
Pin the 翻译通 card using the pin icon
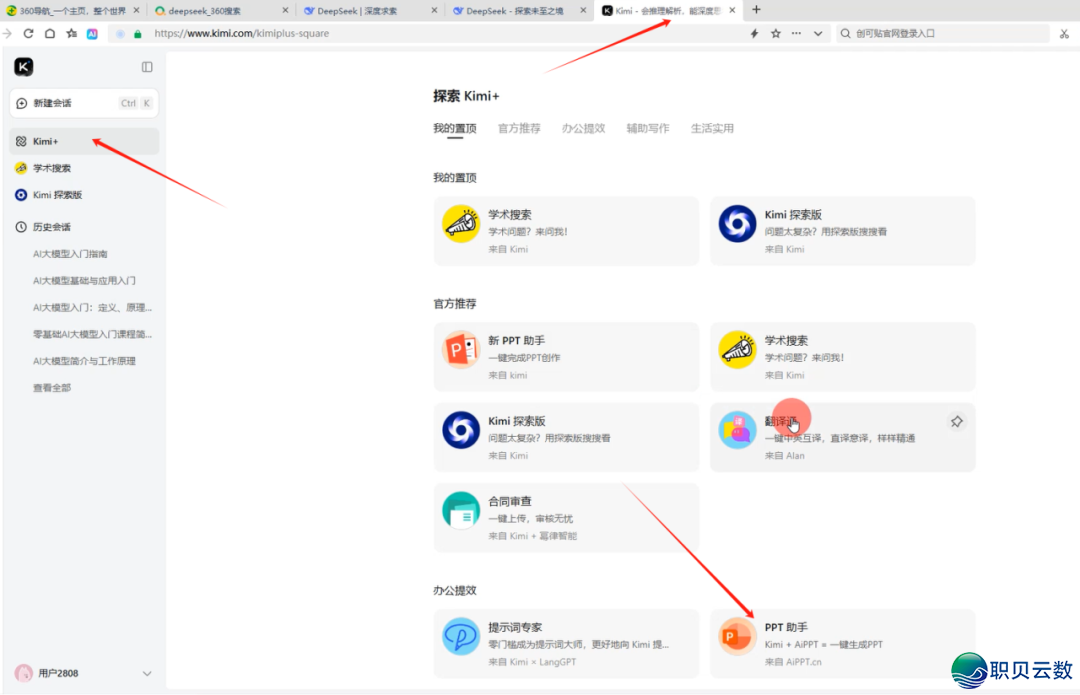tap(956, 422)
